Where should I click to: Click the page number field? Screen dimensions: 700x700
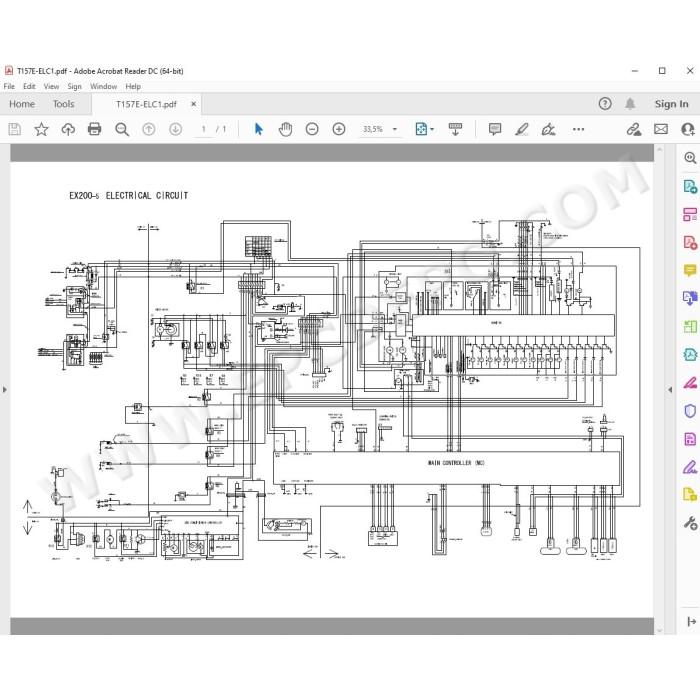(x=204, y=129)
